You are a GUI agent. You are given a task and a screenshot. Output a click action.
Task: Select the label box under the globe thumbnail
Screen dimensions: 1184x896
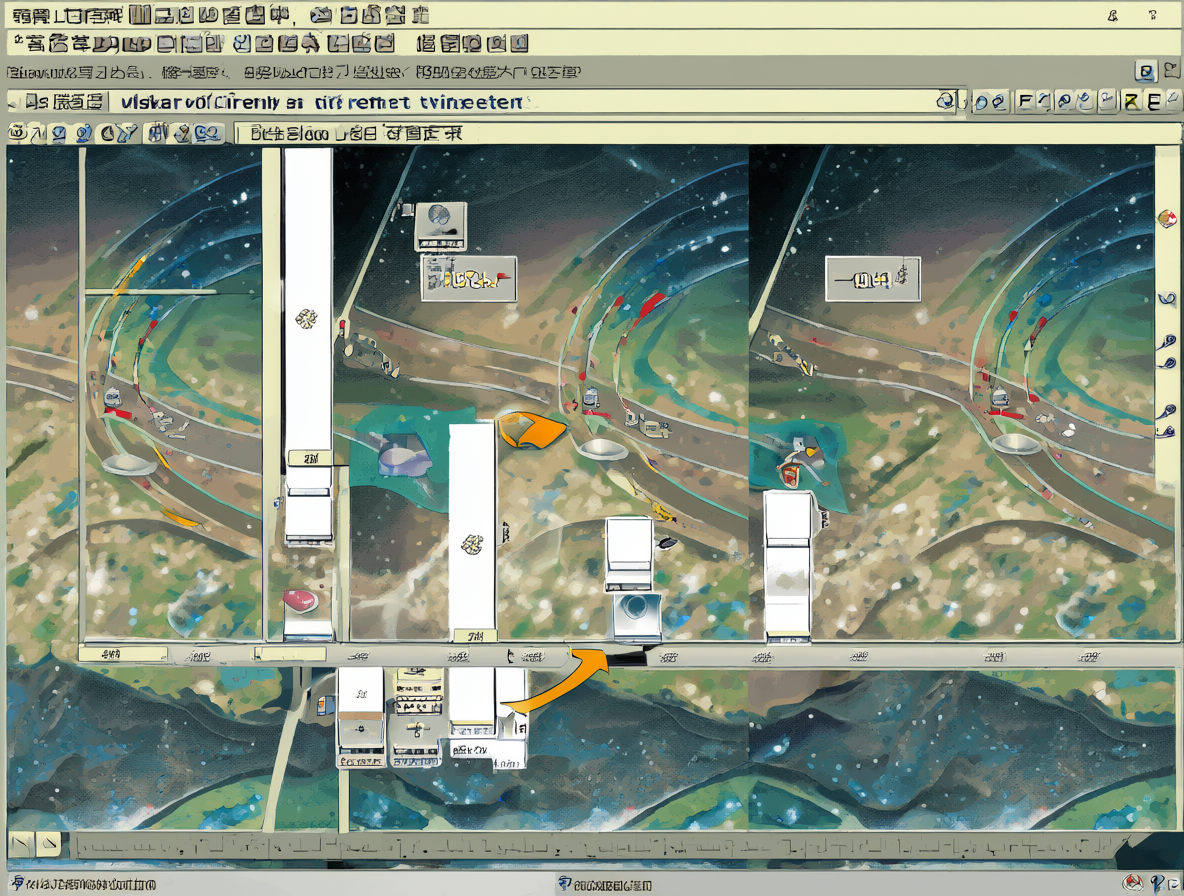click(468, 279)
